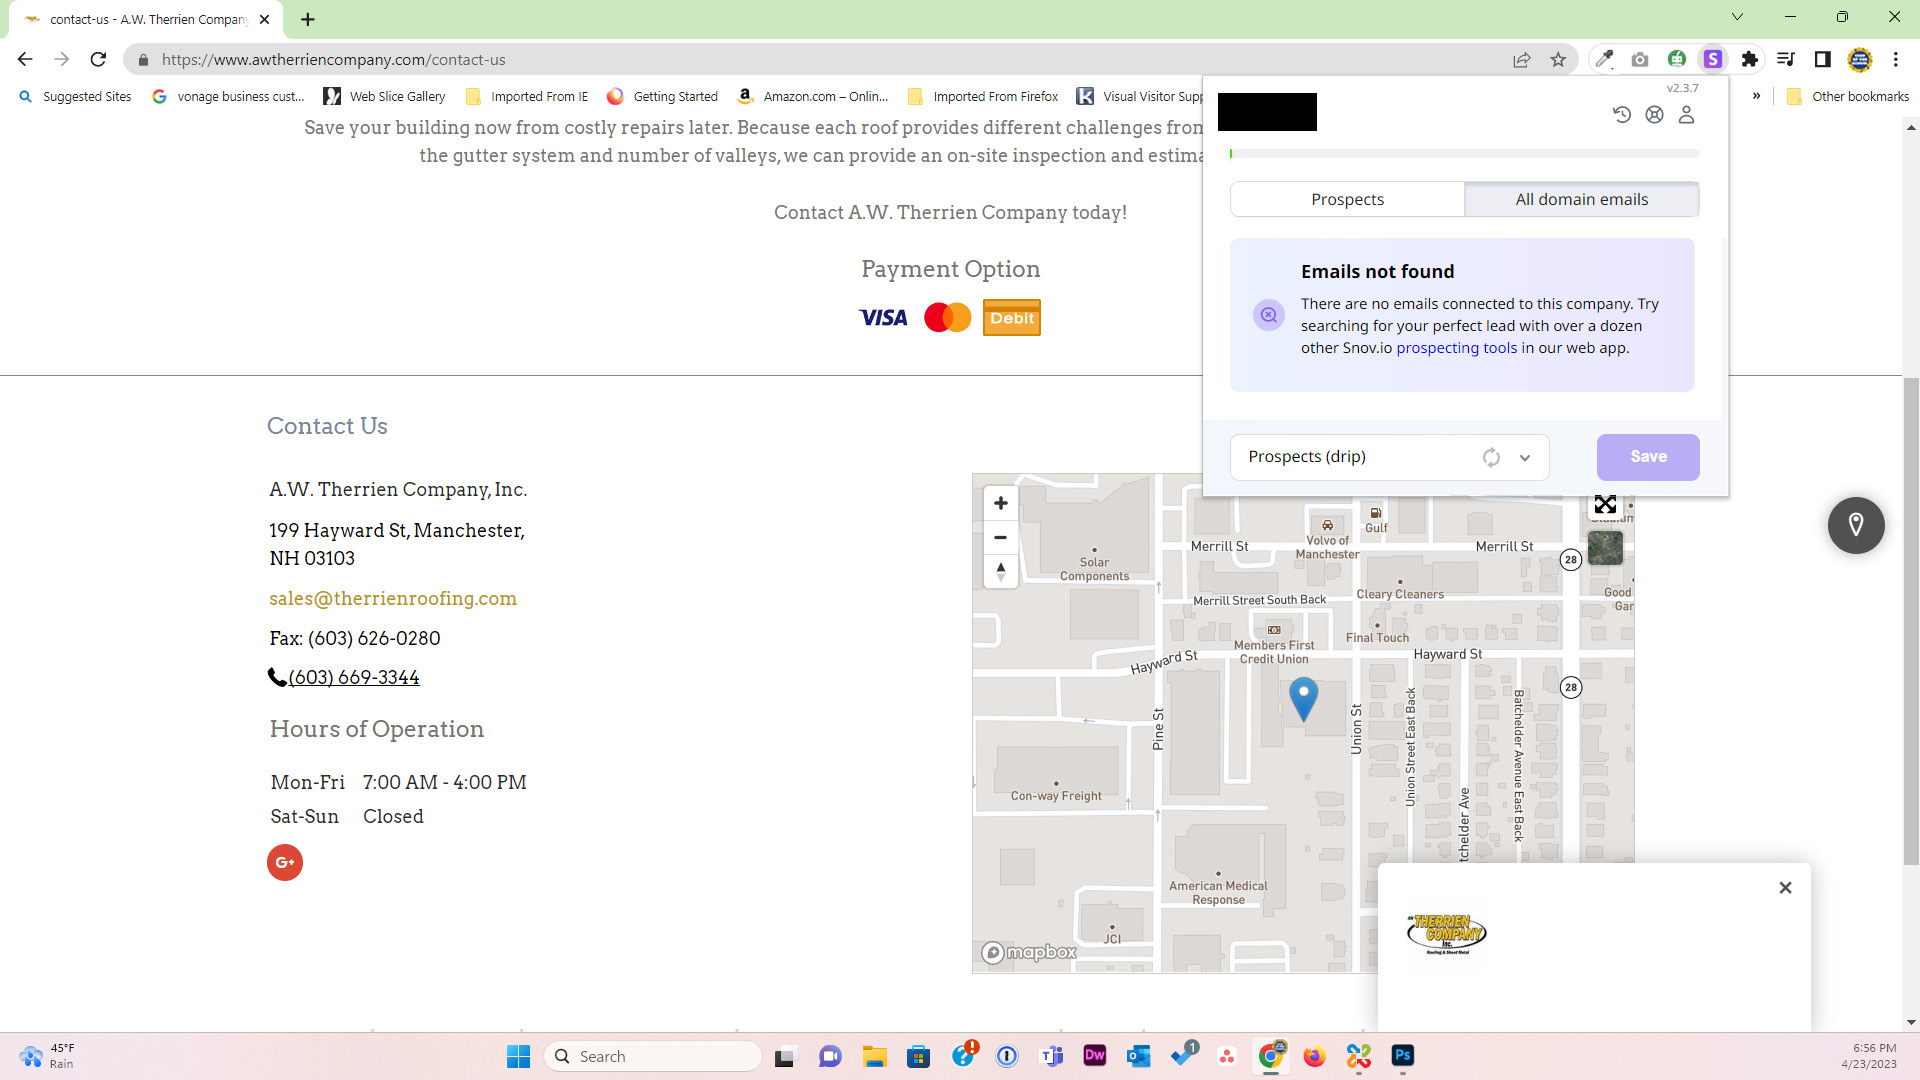1920x1080 pixels.
Task: Click the save button in Snov.io panel
Action: 1647,456
